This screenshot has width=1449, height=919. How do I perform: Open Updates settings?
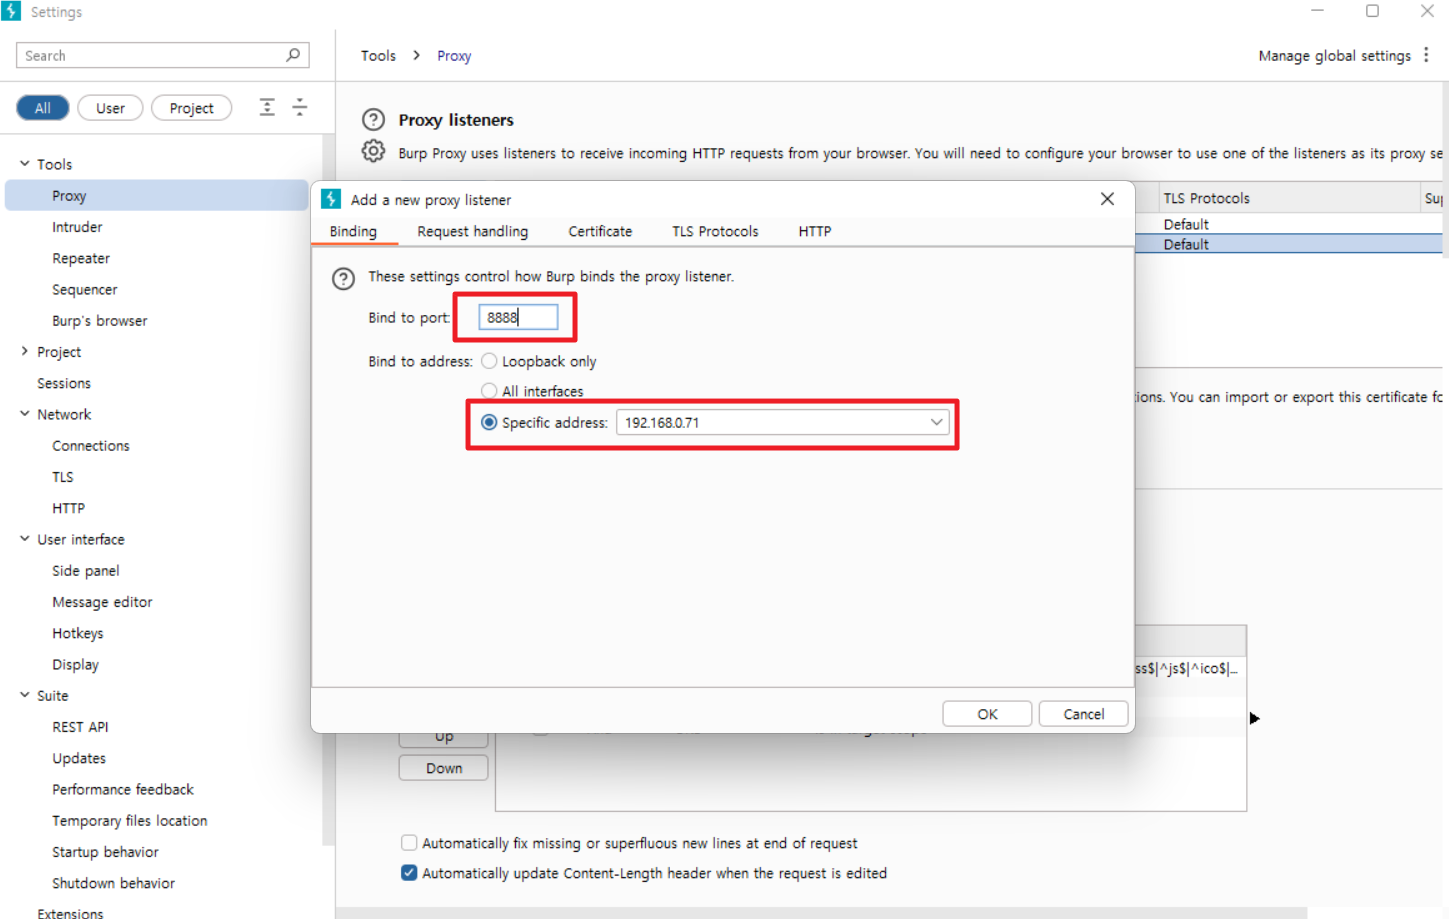[79, 758]
